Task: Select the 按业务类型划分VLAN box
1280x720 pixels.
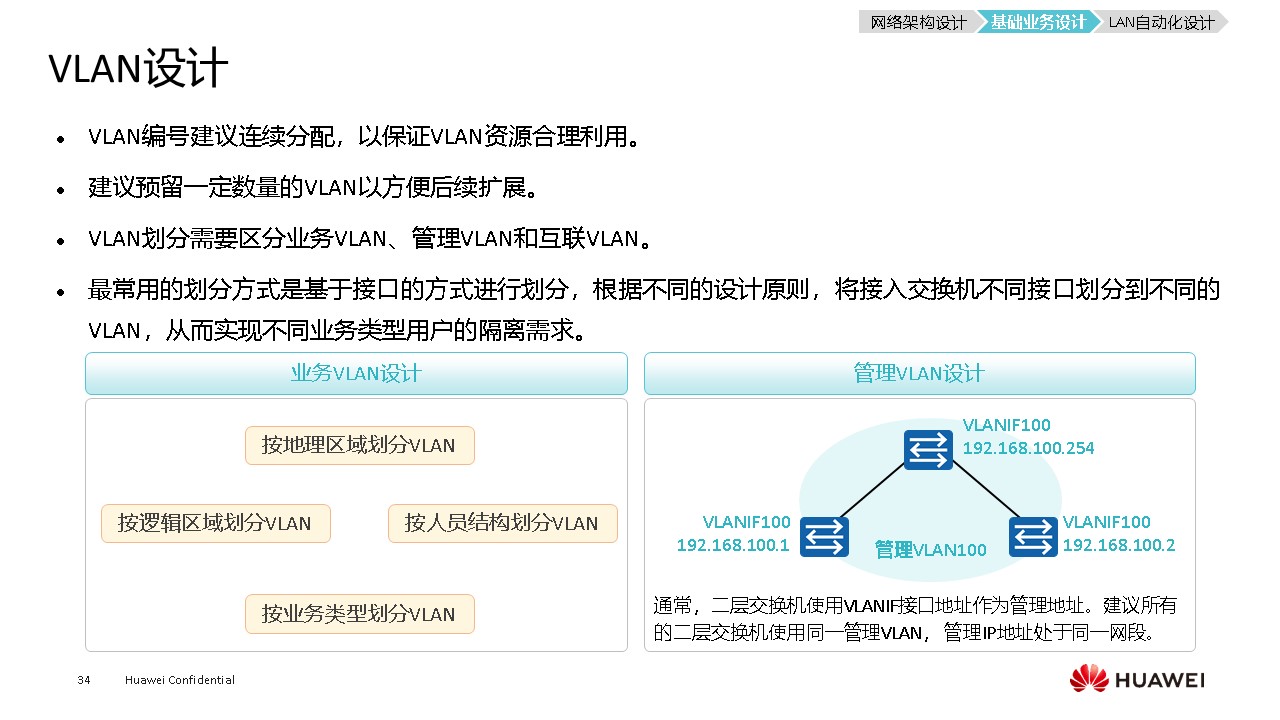Action: 359,614
